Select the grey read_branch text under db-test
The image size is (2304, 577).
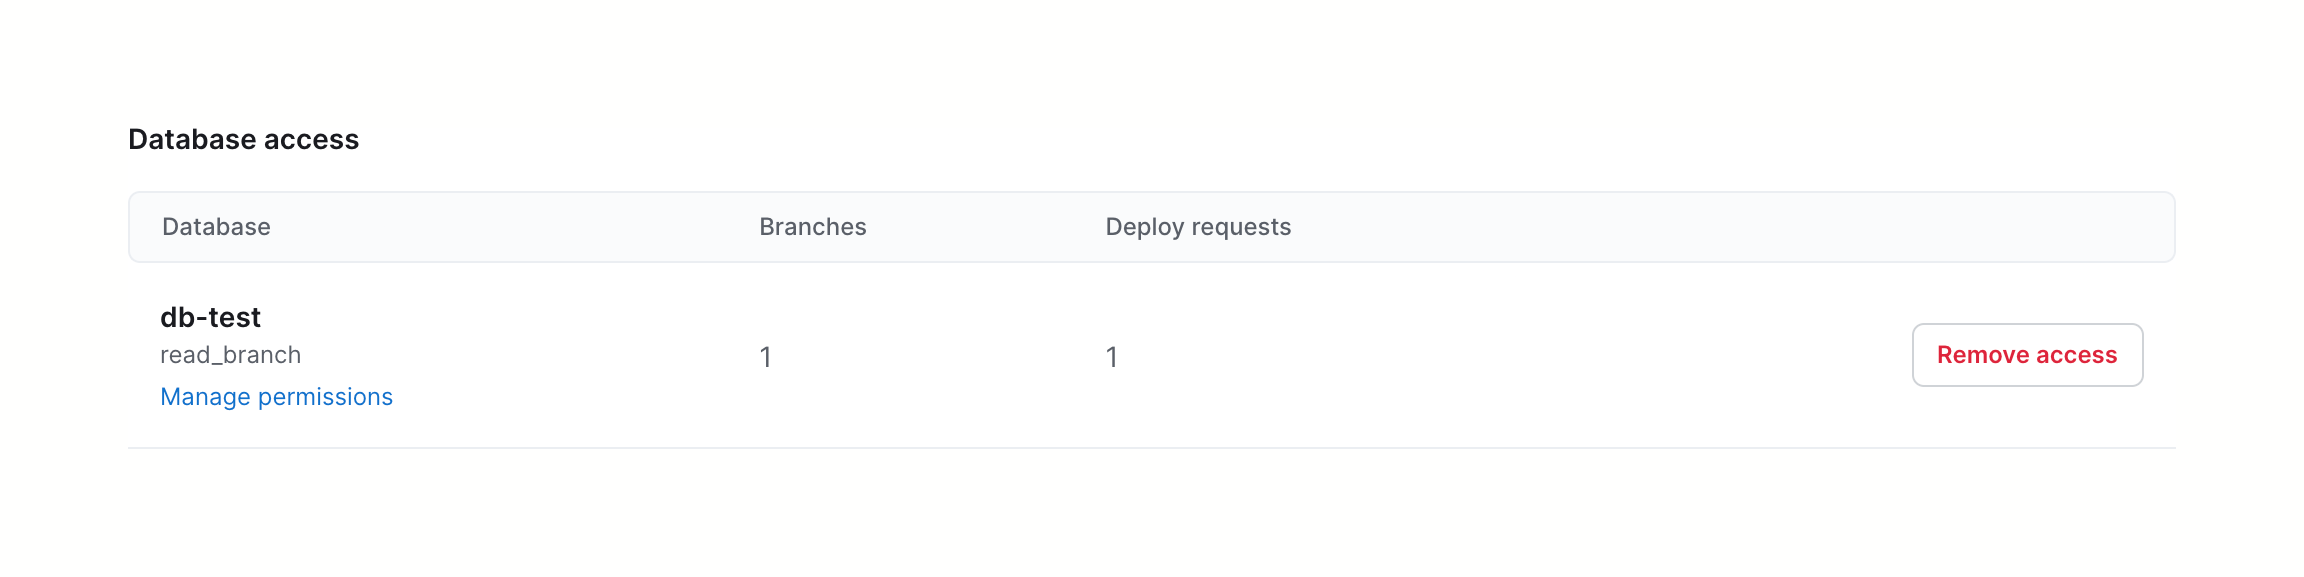point(230,355)
